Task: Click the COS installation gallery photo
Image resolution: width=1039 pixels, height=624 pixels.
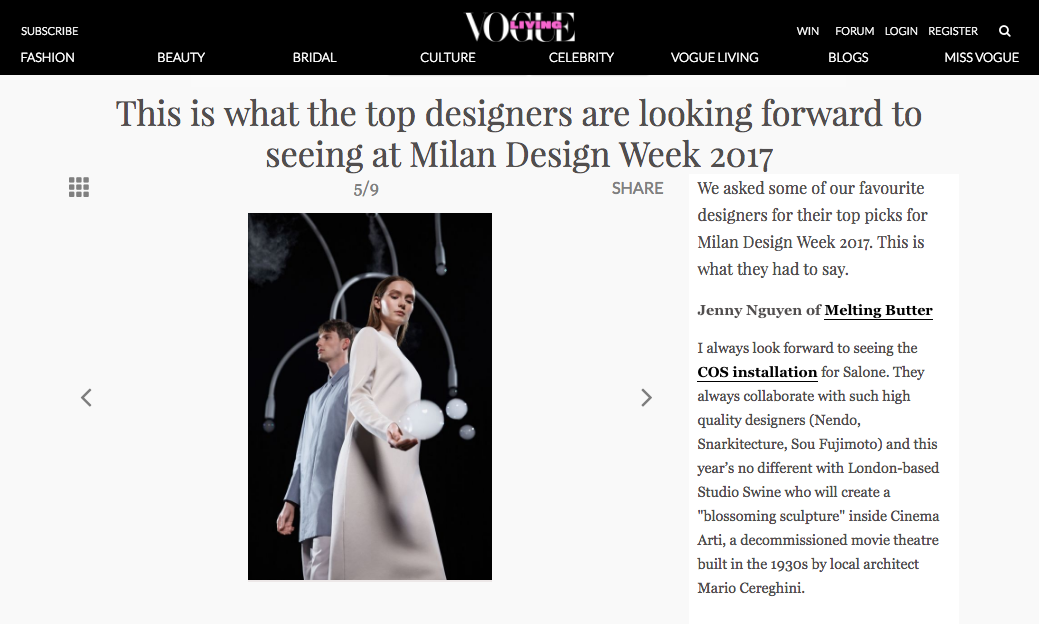Action: point(370,396)
